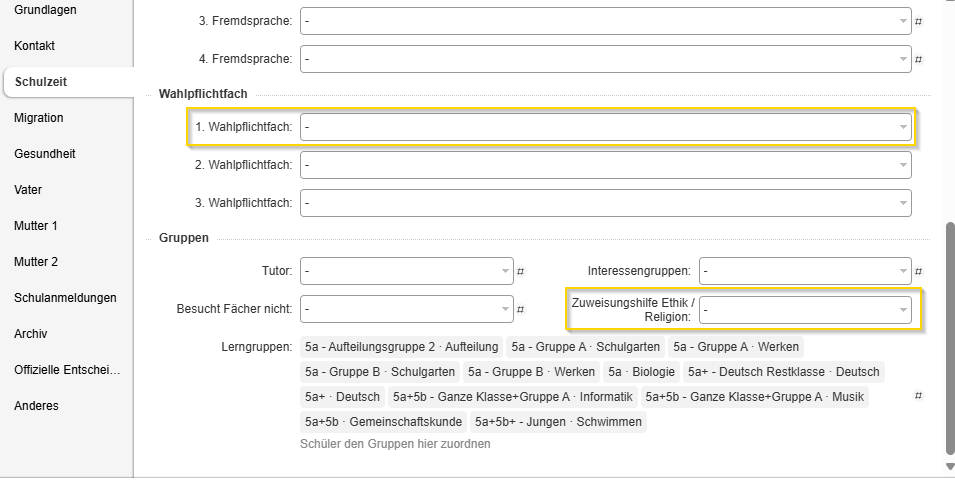This screenshot has width=955, height=484.
Task: Expand the 2. Wahlpflichtfach dropdown
Action: [605, 165]
